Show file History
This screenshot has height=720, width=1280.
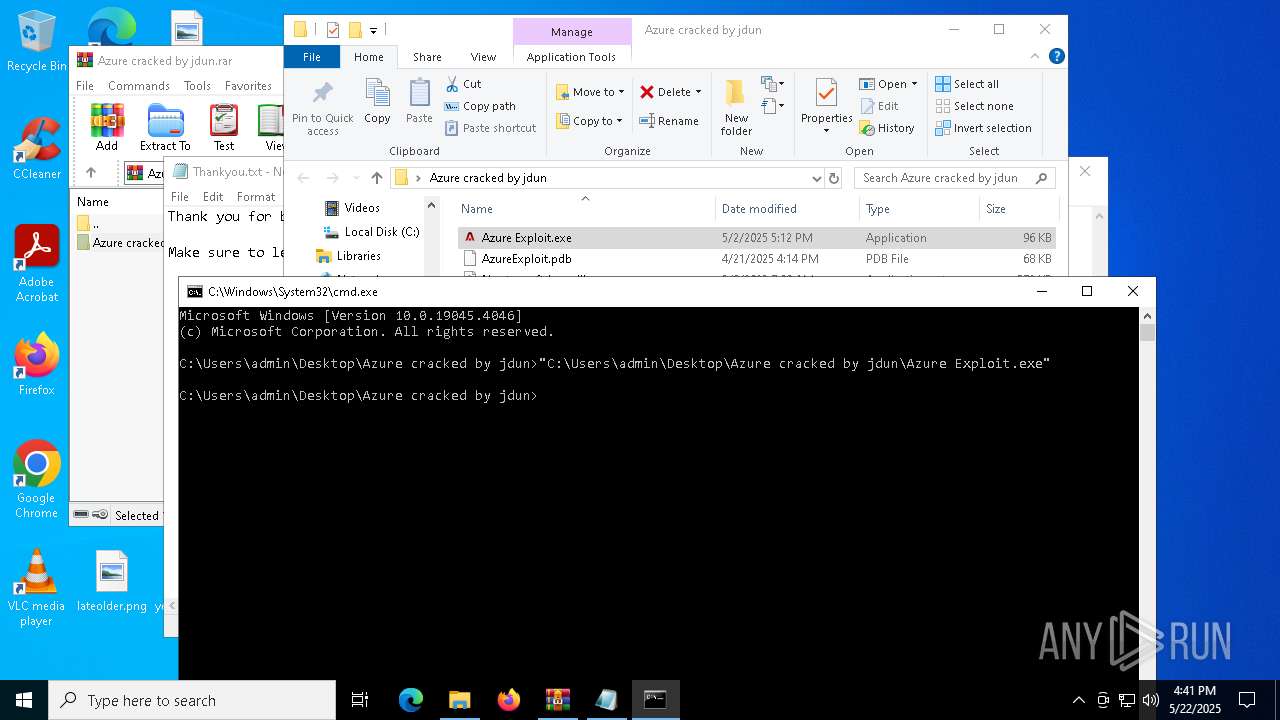886,128
